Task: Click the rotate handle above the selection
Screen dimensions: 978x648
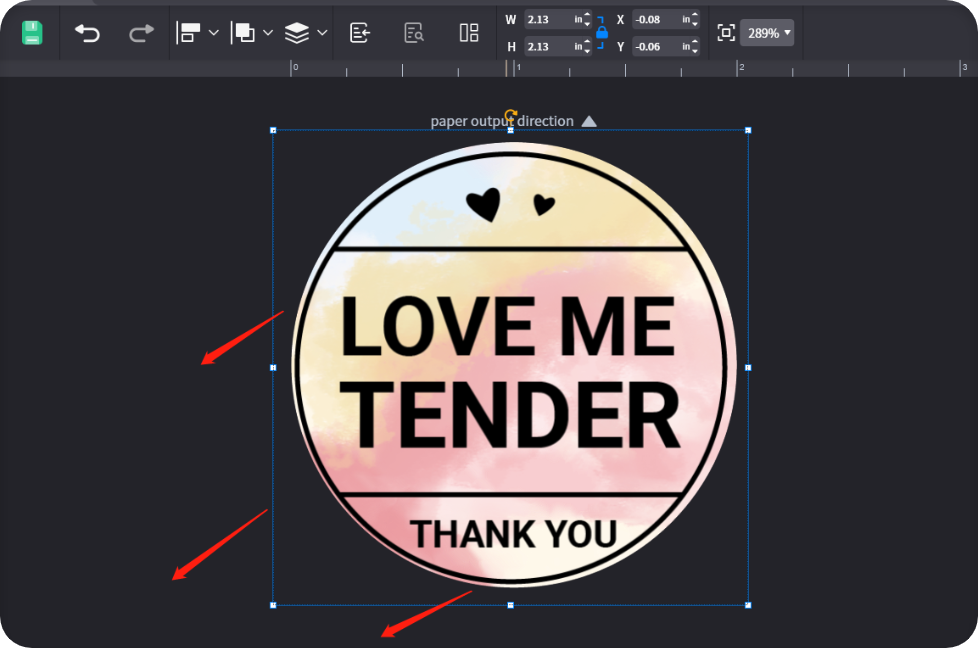Action: (x=511, y=115)
